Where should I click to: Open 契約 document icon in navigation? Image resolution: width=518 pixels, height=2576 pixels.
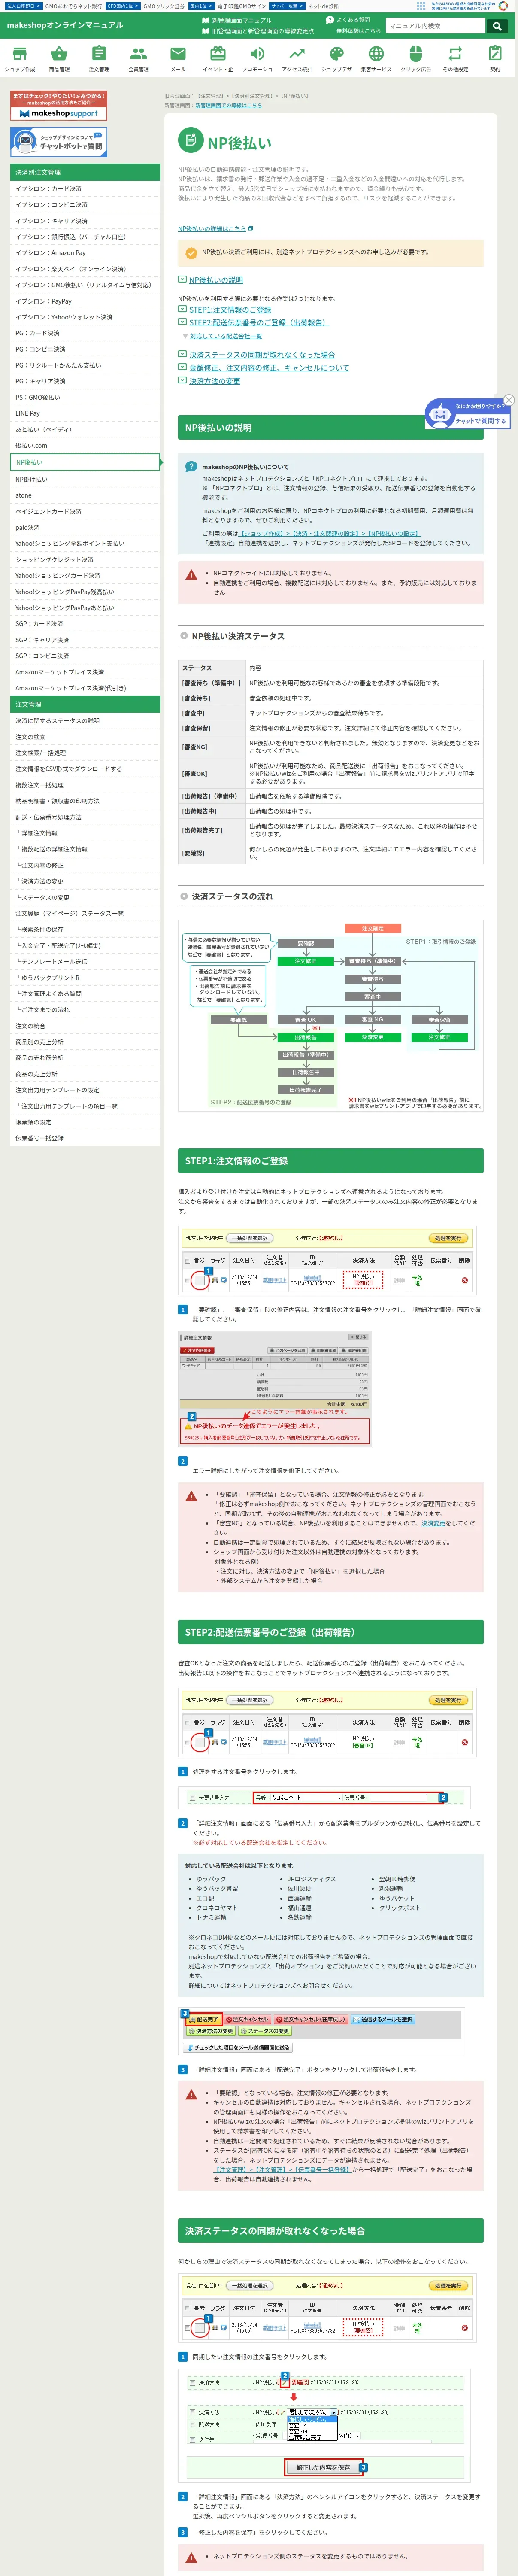495,53
